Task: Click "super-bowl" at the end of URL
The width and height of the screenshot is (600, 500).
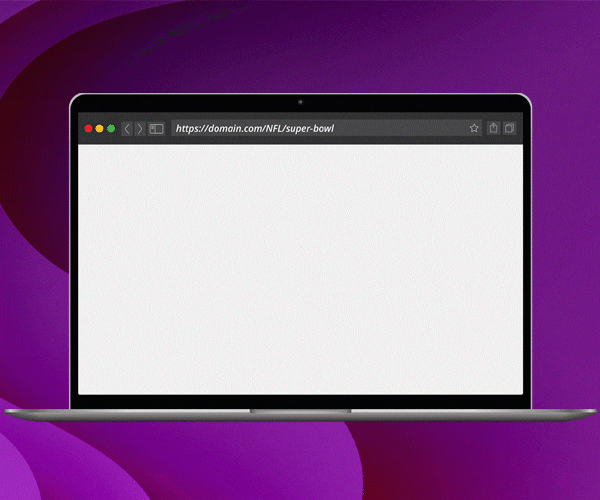Action: (x=311, y=129)
